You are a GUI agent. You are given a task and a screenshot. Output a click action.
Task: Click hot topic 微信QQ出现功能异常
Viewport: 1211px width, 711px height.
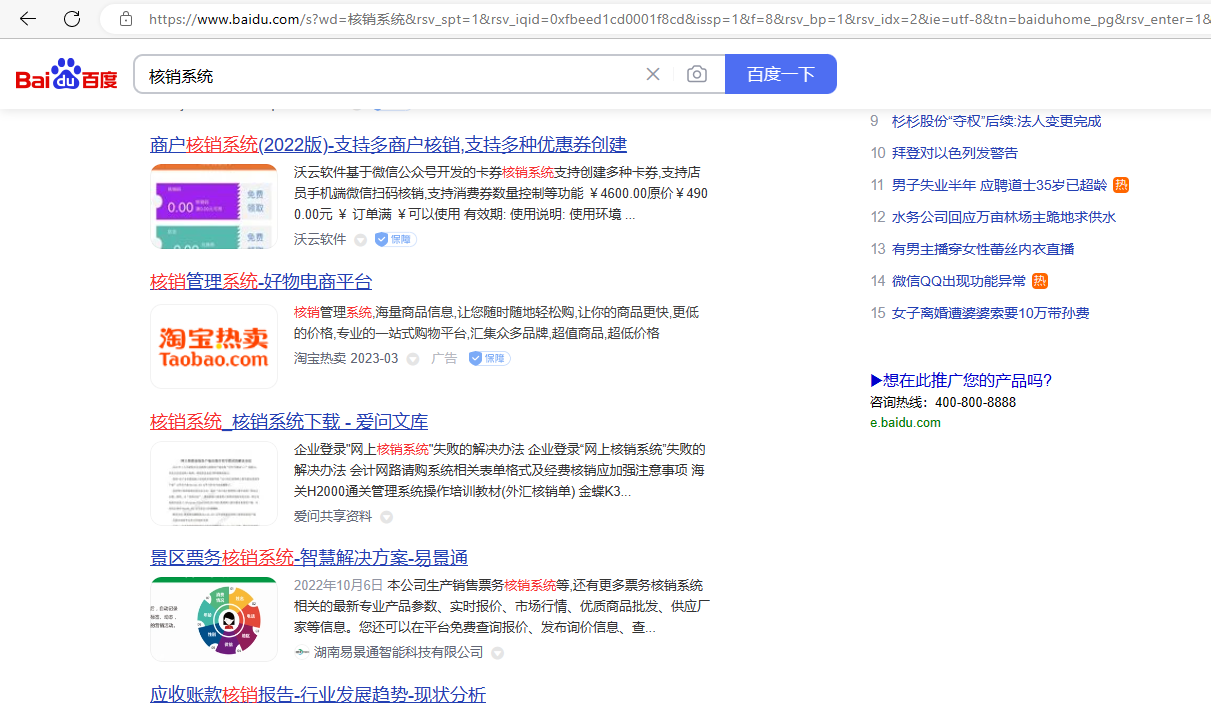(x=958, y=281)
